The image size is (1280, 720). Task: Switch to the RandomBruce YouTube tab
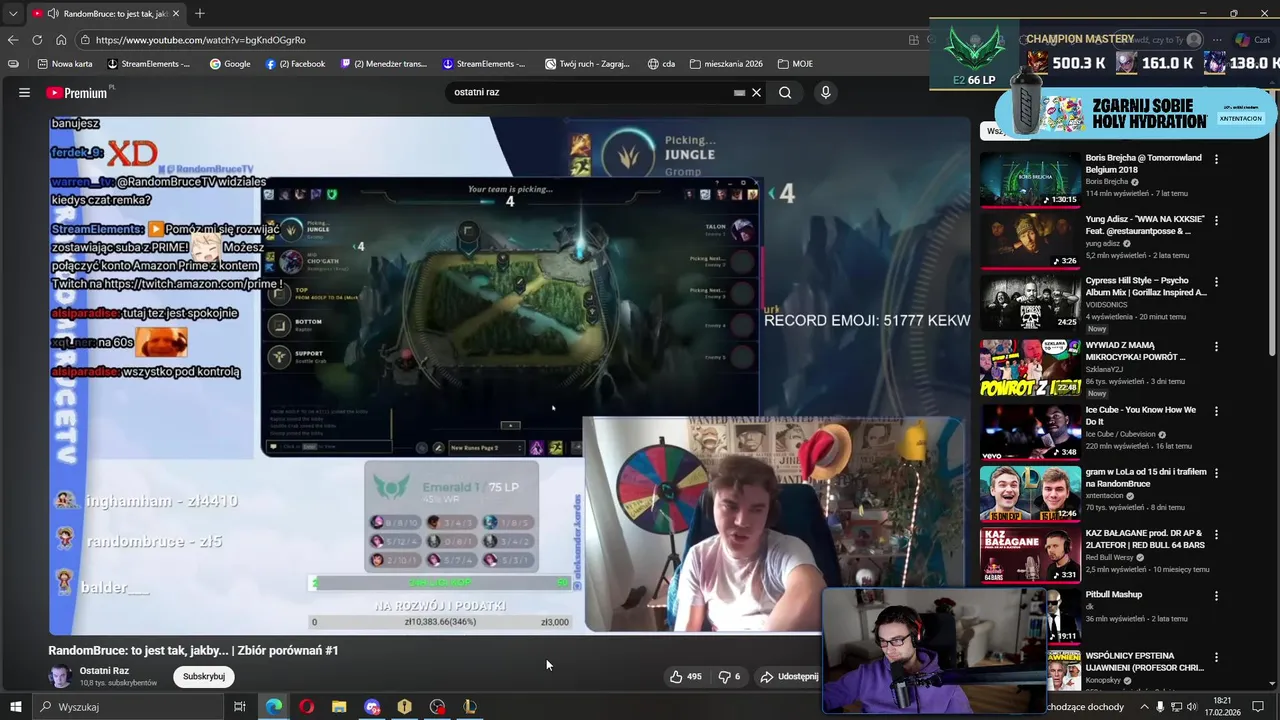[x=107, y=14]
